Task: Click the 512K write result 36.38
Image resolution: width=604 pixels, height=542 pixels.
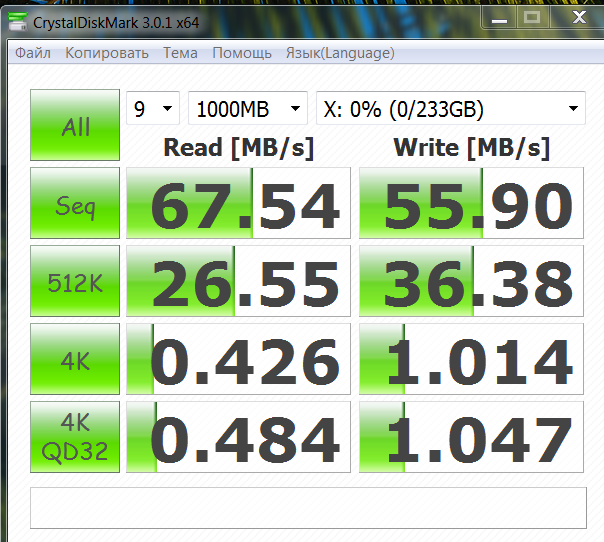Action: point(471,281)
